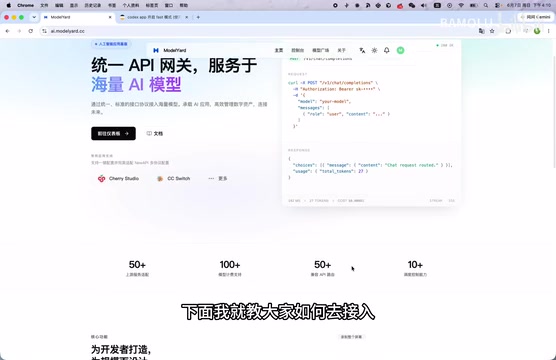Click the 100+ statistic
The height and width of the screenshot is (360, 556).
click(230, 265)
